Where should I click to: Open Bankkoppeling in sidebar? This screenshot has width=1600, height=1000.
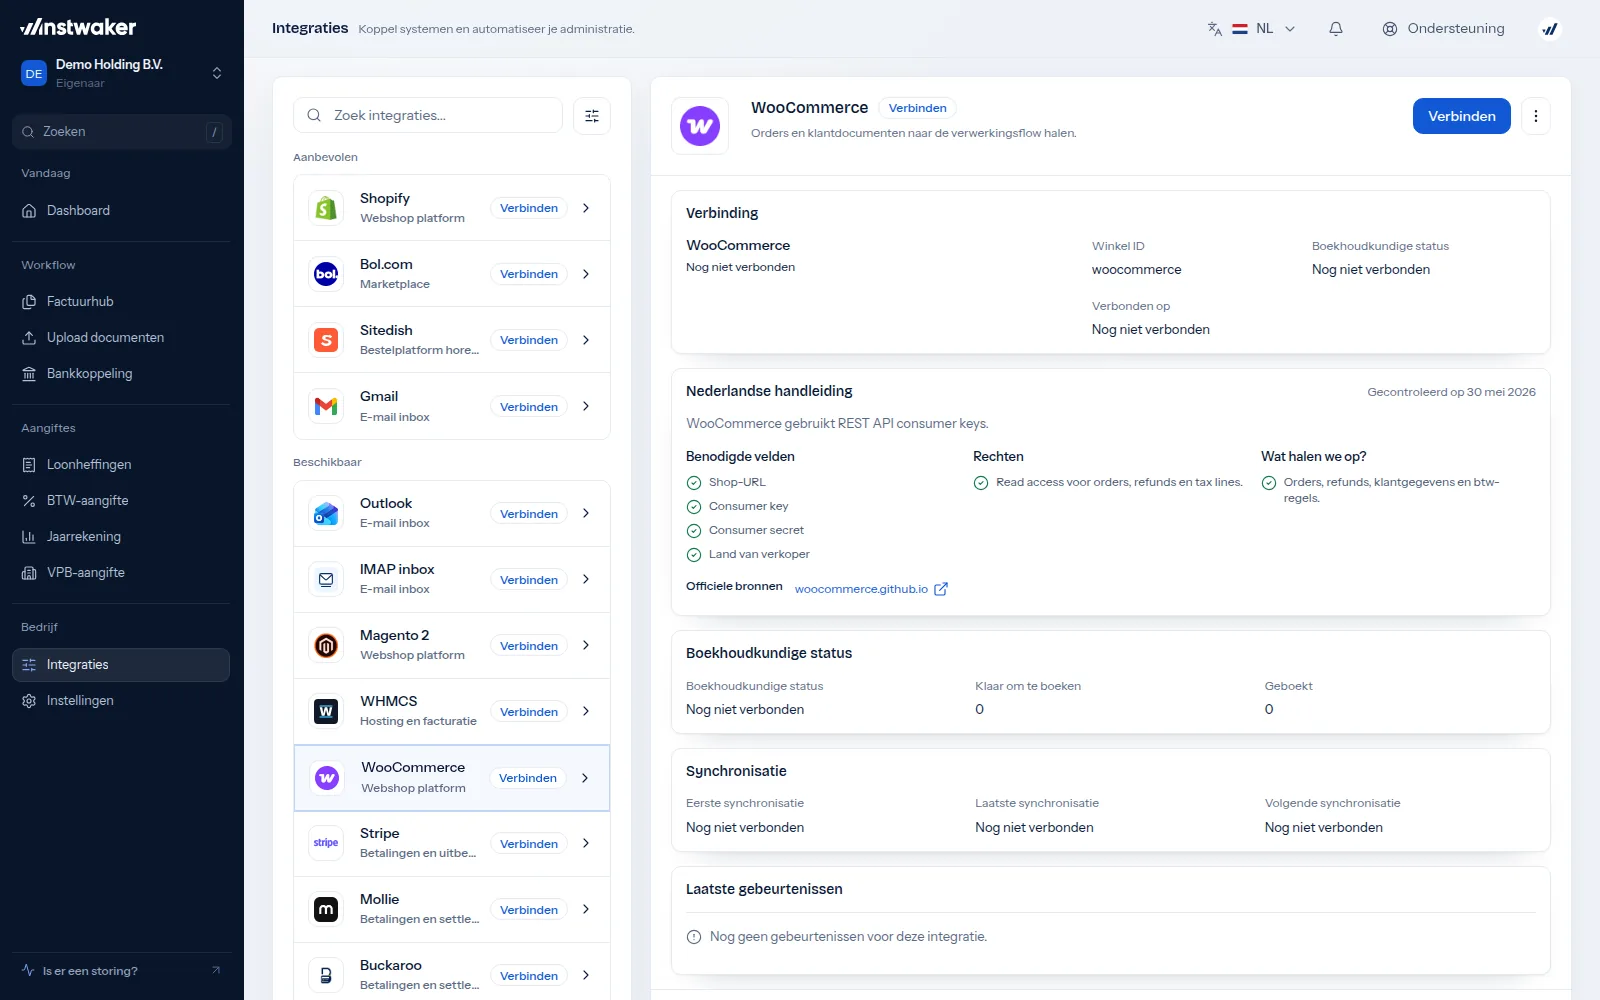pos(121,374)
